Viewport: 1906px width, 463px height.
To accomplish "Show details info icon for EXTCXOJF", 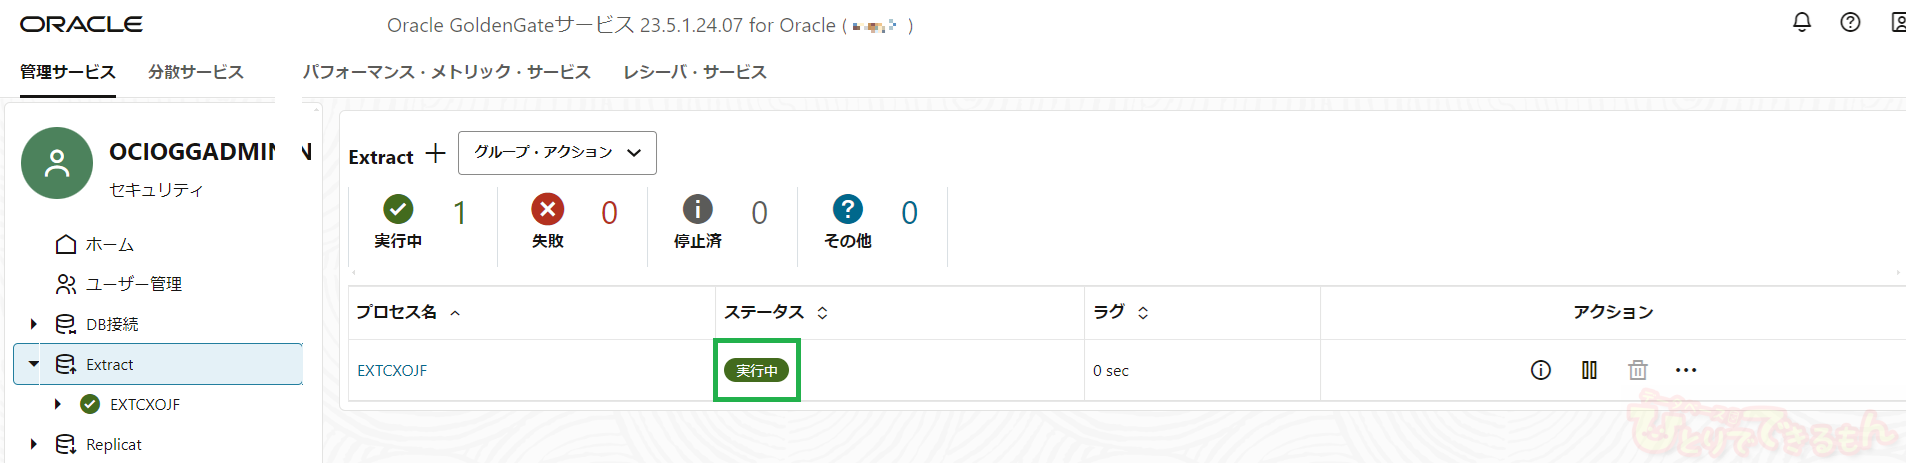I will click(1540, 370).
